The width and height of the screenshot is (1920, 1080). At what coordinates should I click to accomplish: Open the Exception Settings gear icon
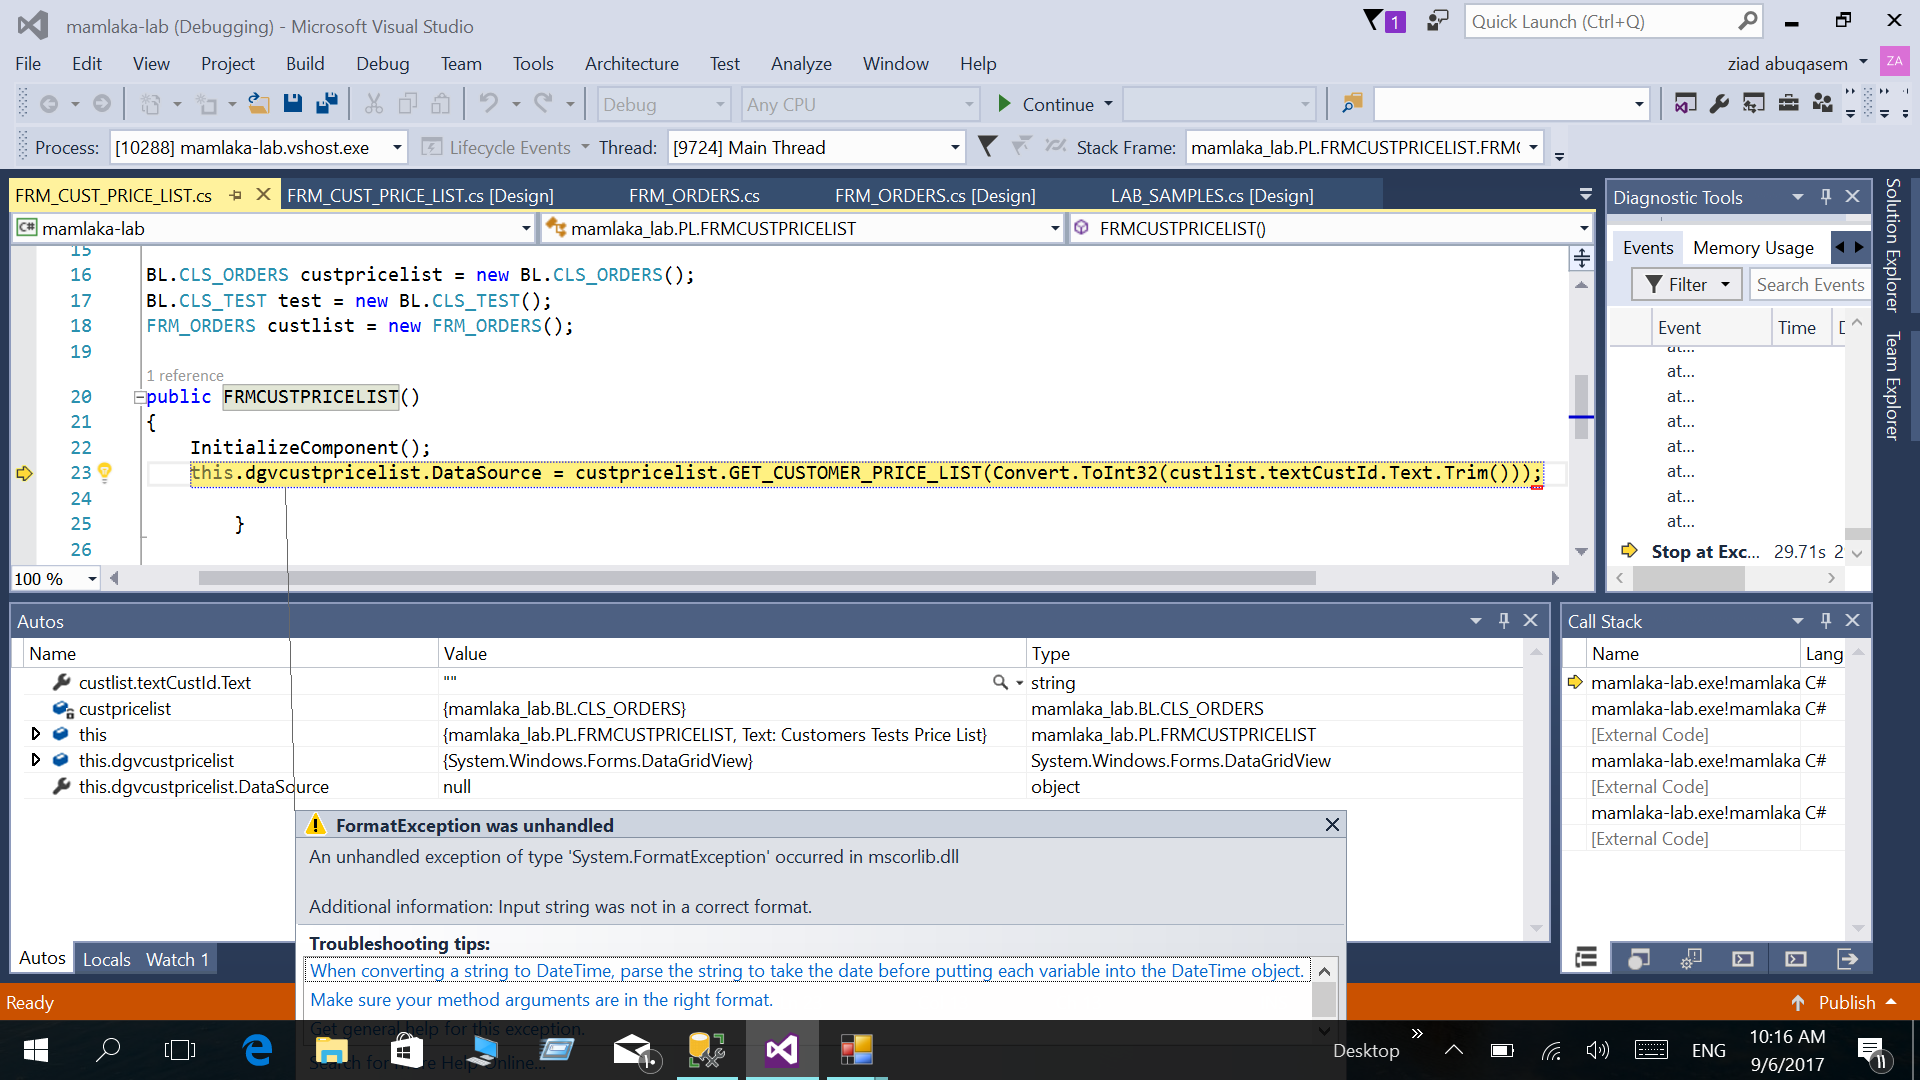click(x=1691, y=958)
